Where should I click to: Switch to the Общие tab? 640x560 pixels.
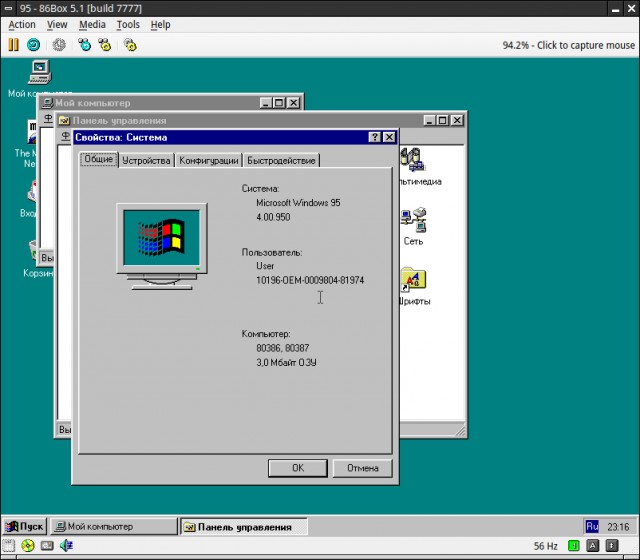(x=98, y=159)
